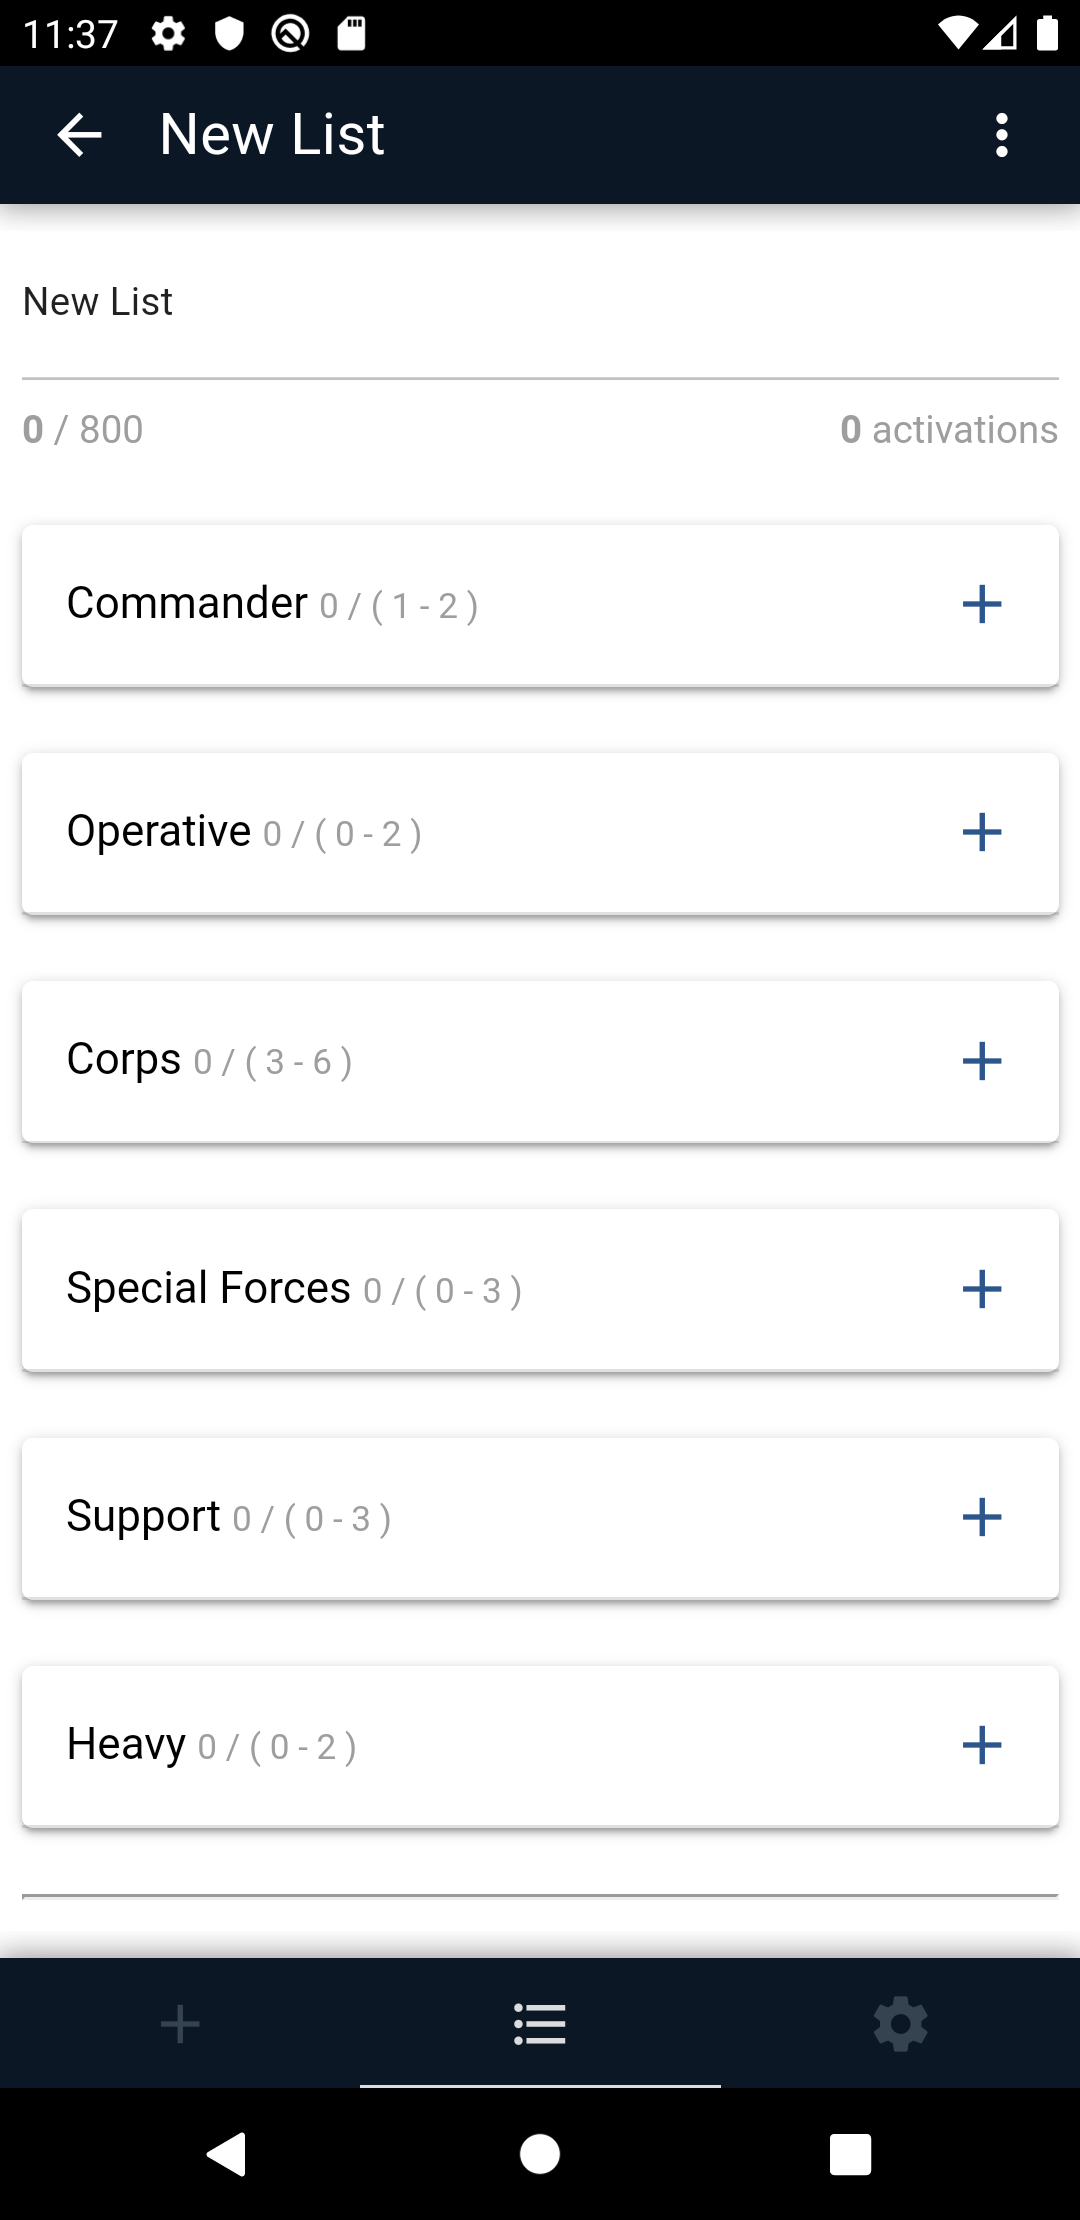The image size is (1080, 2220).
Task: Add an Operative unit with plus icon
Action: pos(981,832)
